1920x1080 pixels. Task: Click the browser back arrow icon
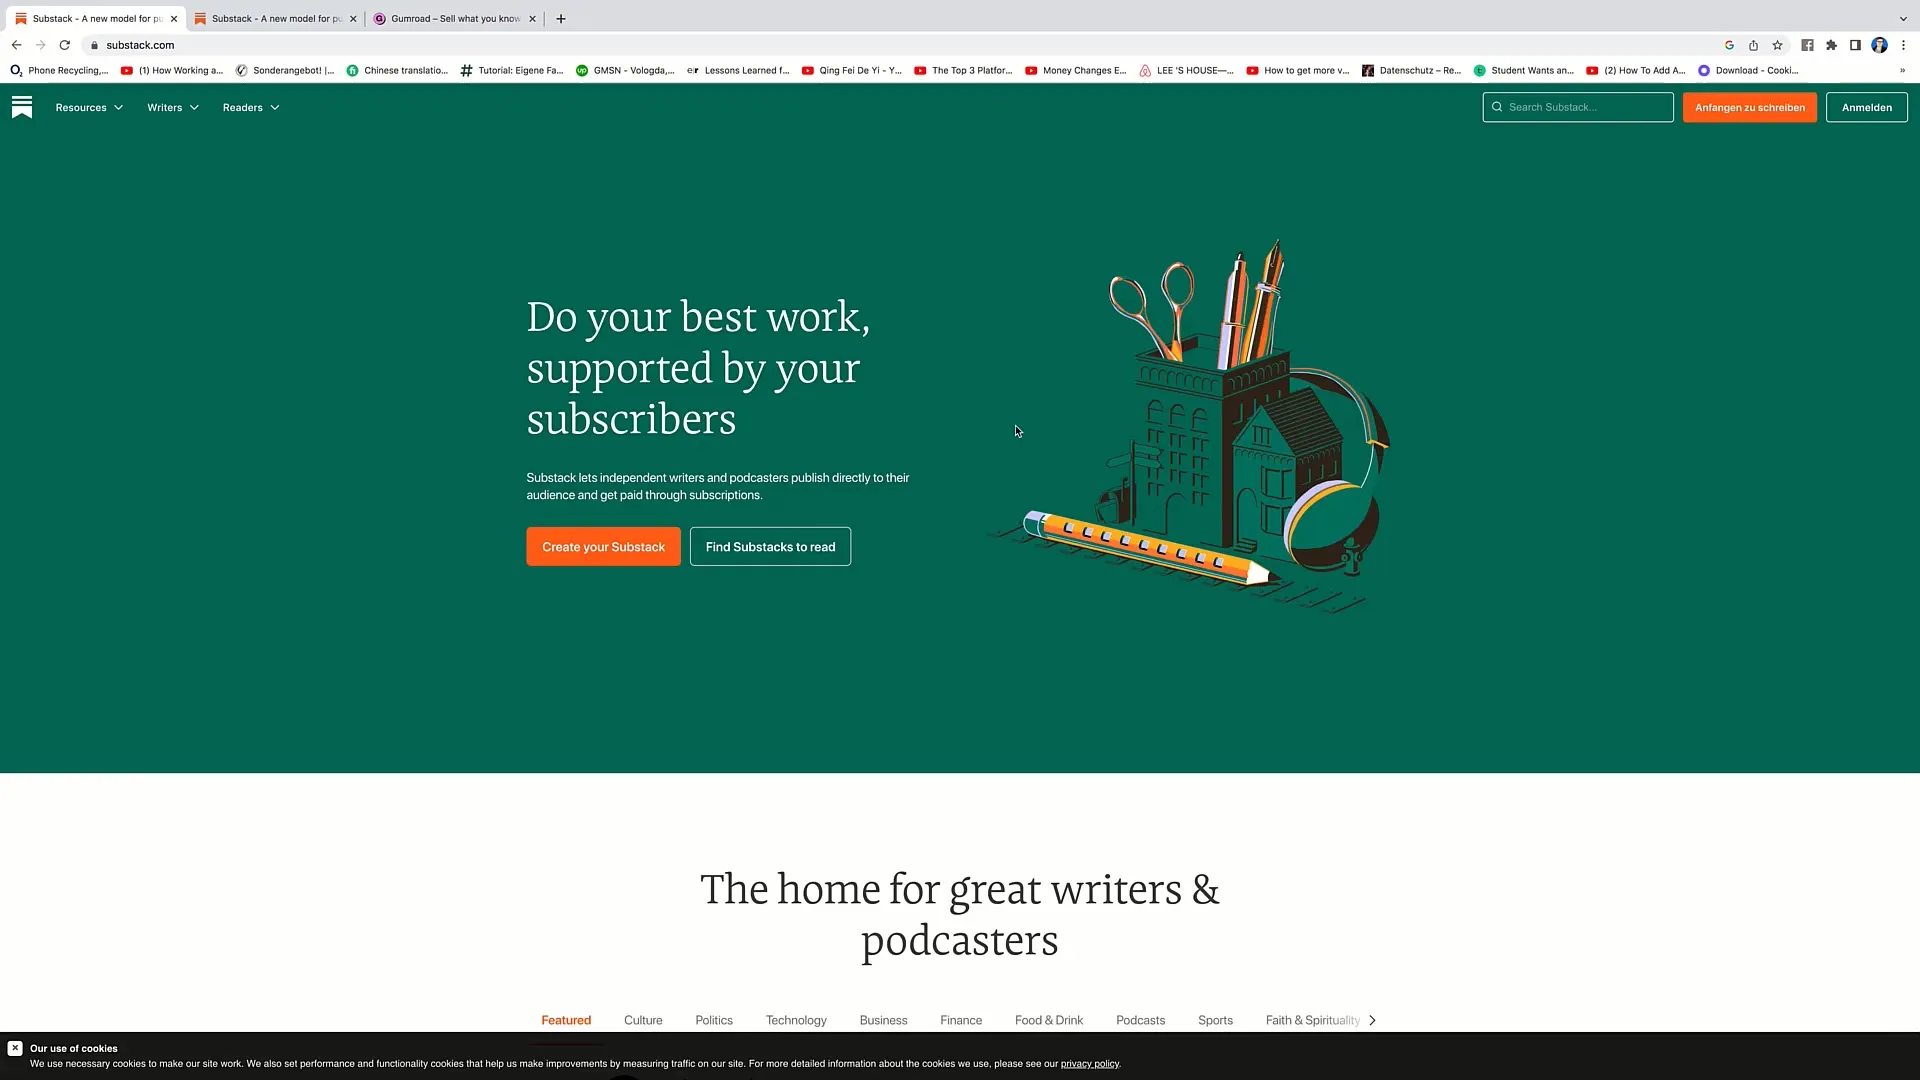16,45
